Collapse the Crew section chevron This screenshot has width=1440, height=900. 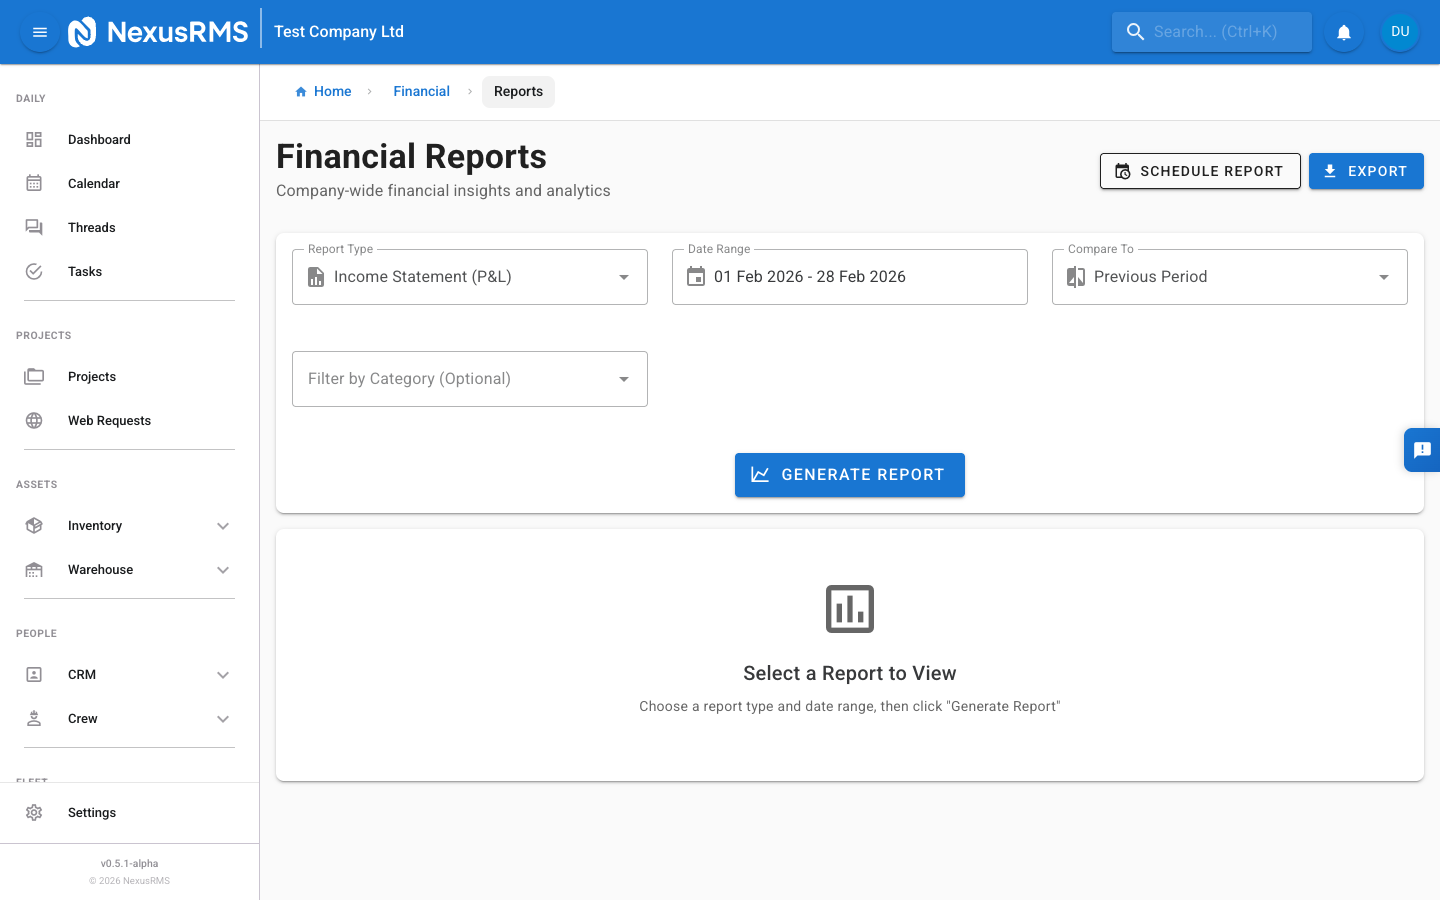223,718
